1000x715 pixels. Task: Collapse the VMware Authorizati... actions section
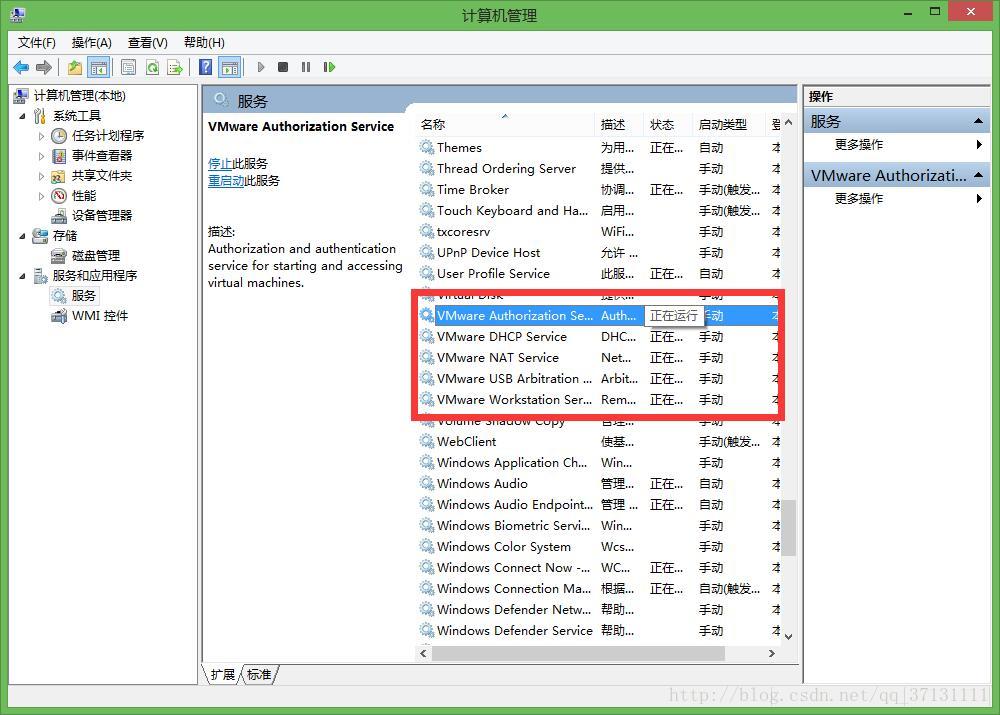pyautogui.click(x=978, y=175)
